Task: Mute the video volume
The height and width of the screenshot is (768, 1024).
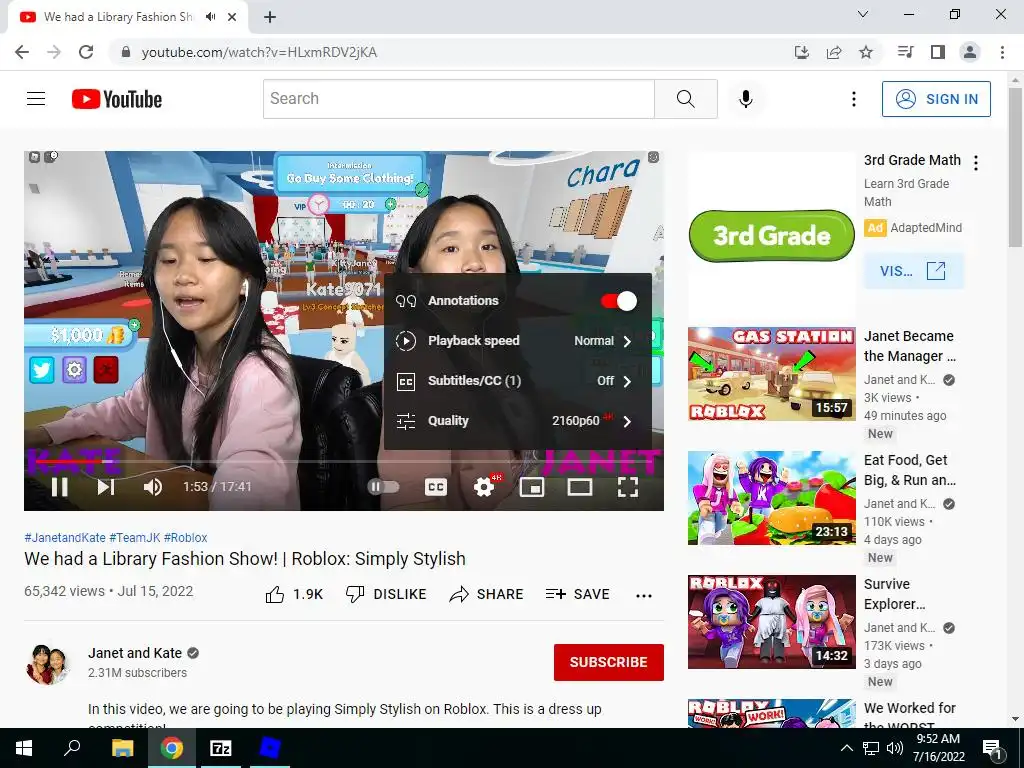Action: click(x=153, y=487)
